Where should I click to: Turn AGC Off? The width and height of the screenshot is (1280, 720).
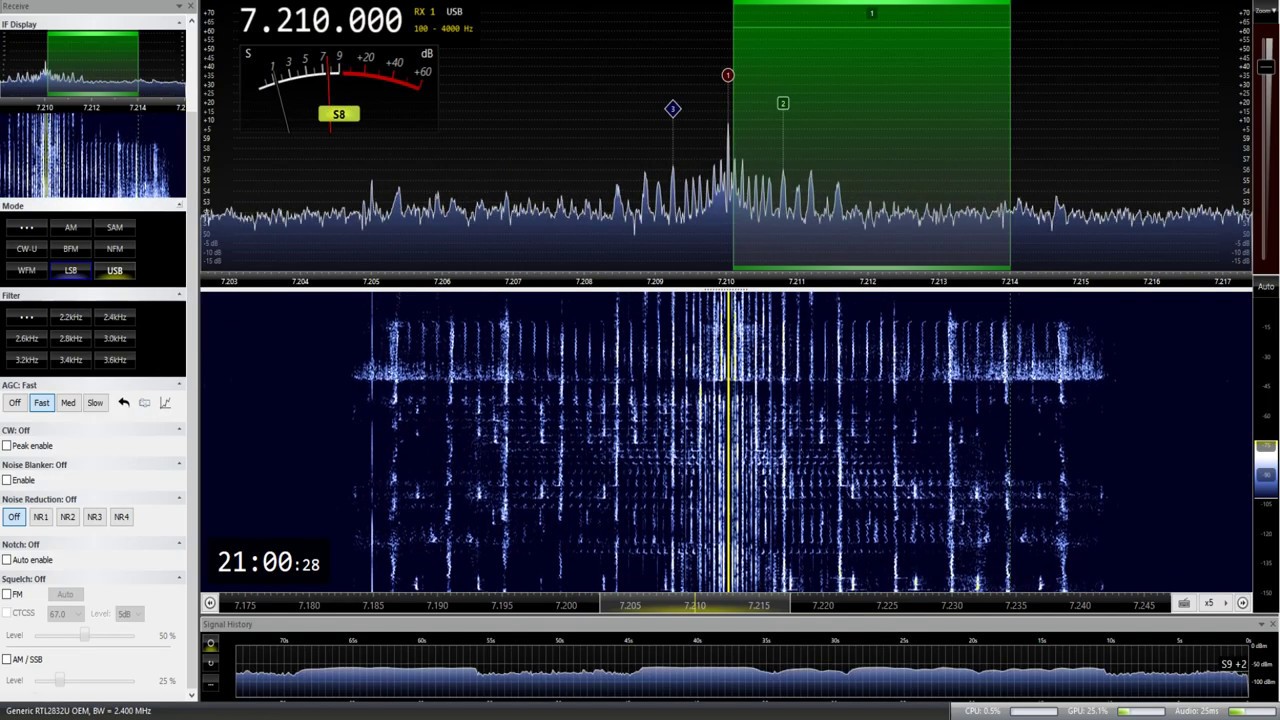click(14, 403)
